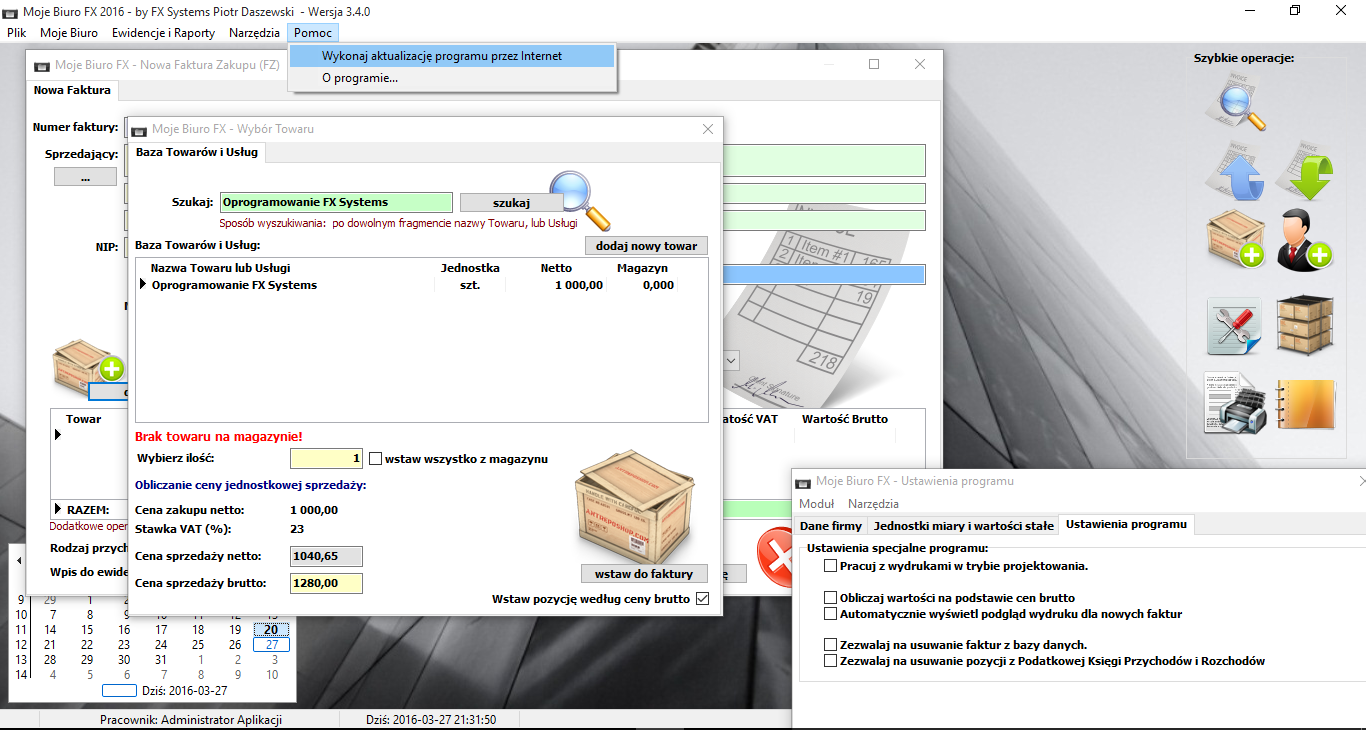This screenshot has height=730, width=1366.
Task: Click 'Cena sprzedaży netto' field
Action: (x=326, y=556)
